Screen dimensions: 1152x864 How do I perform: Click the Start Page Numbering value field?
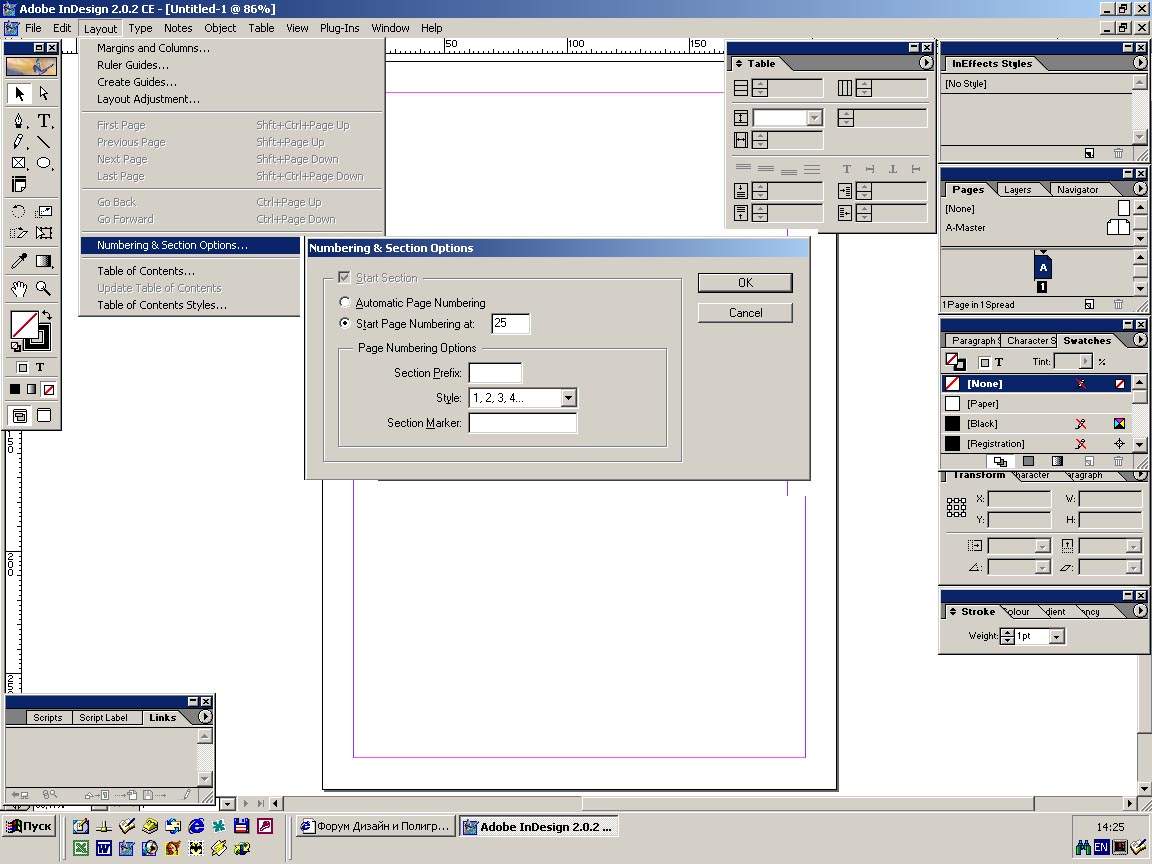pyautogui.click(x=510, y=323)
